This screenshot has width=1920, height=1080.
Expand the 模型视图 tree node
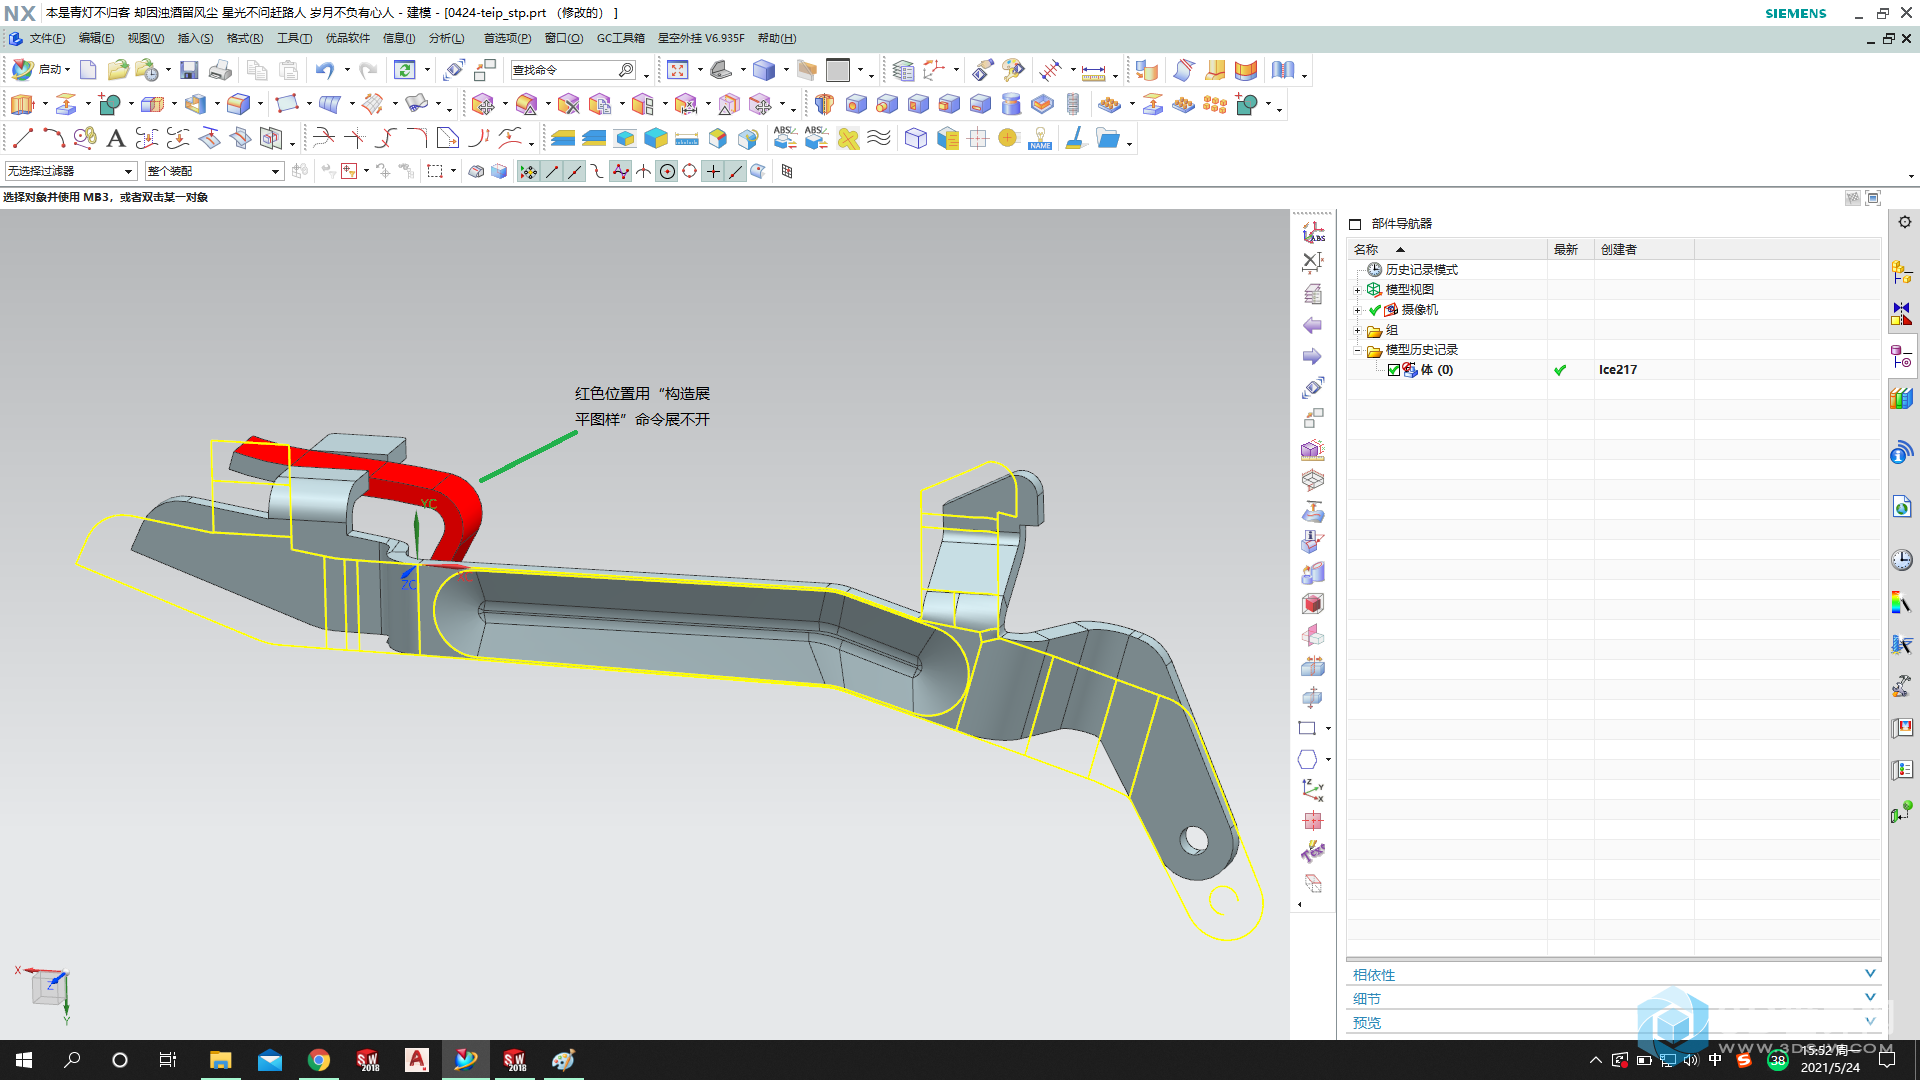pyautogui.click(x=1357, y=290)
